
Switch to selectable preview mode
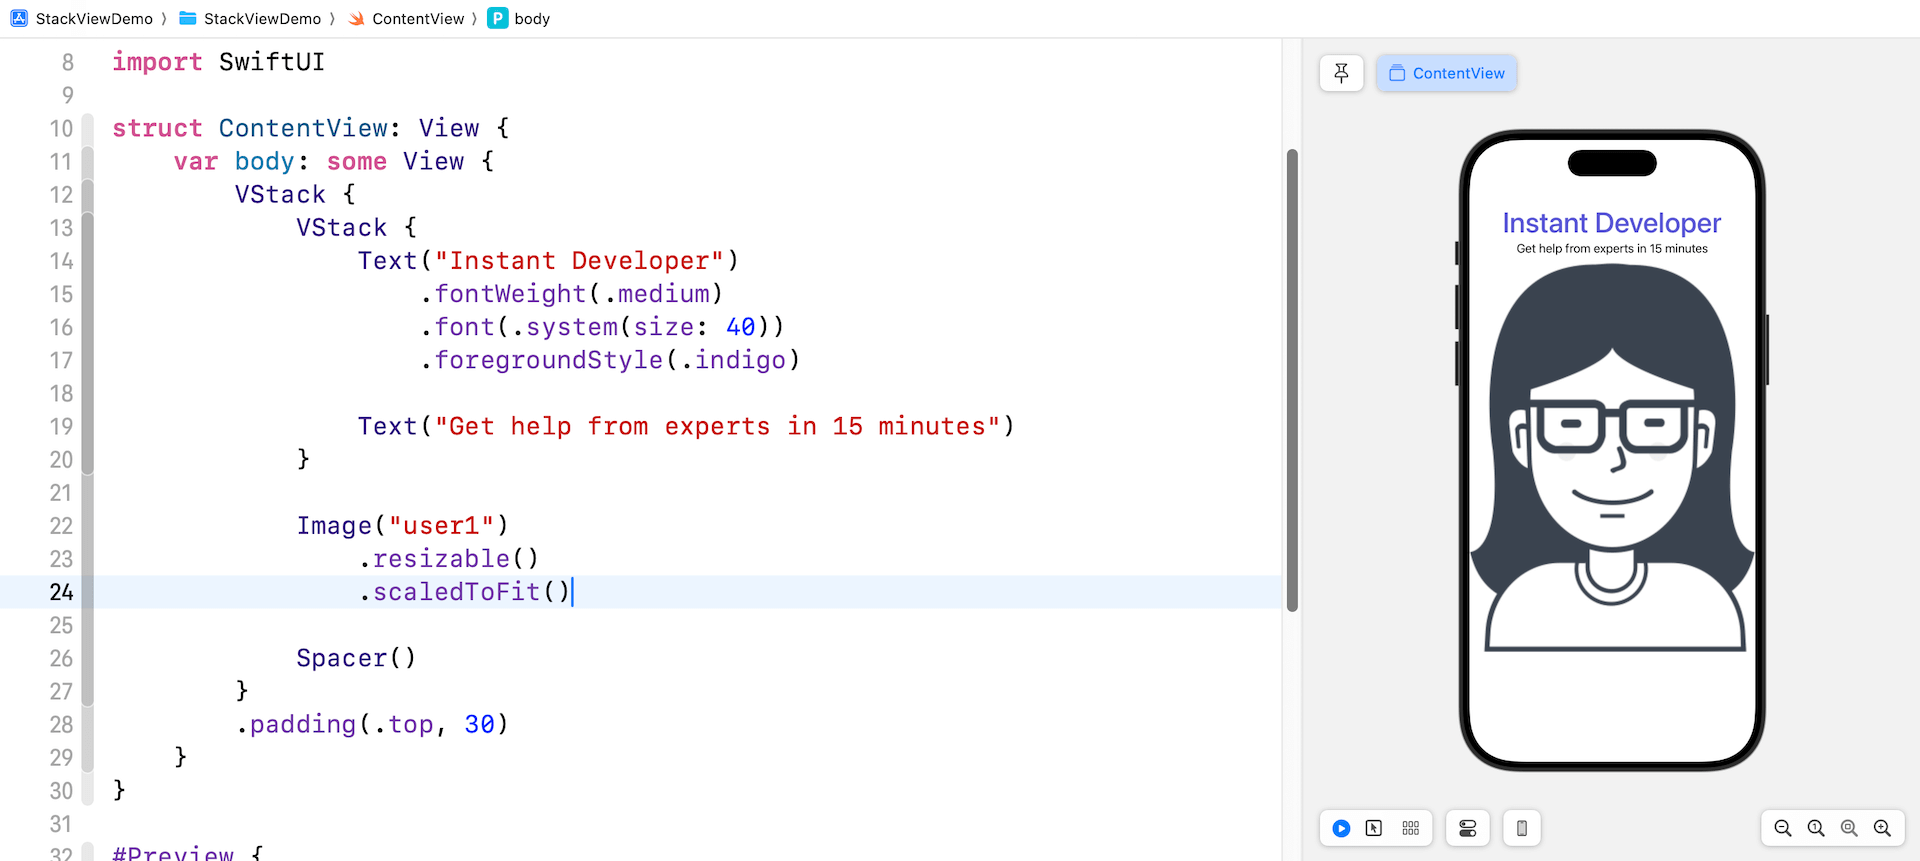coord(1374,828)
